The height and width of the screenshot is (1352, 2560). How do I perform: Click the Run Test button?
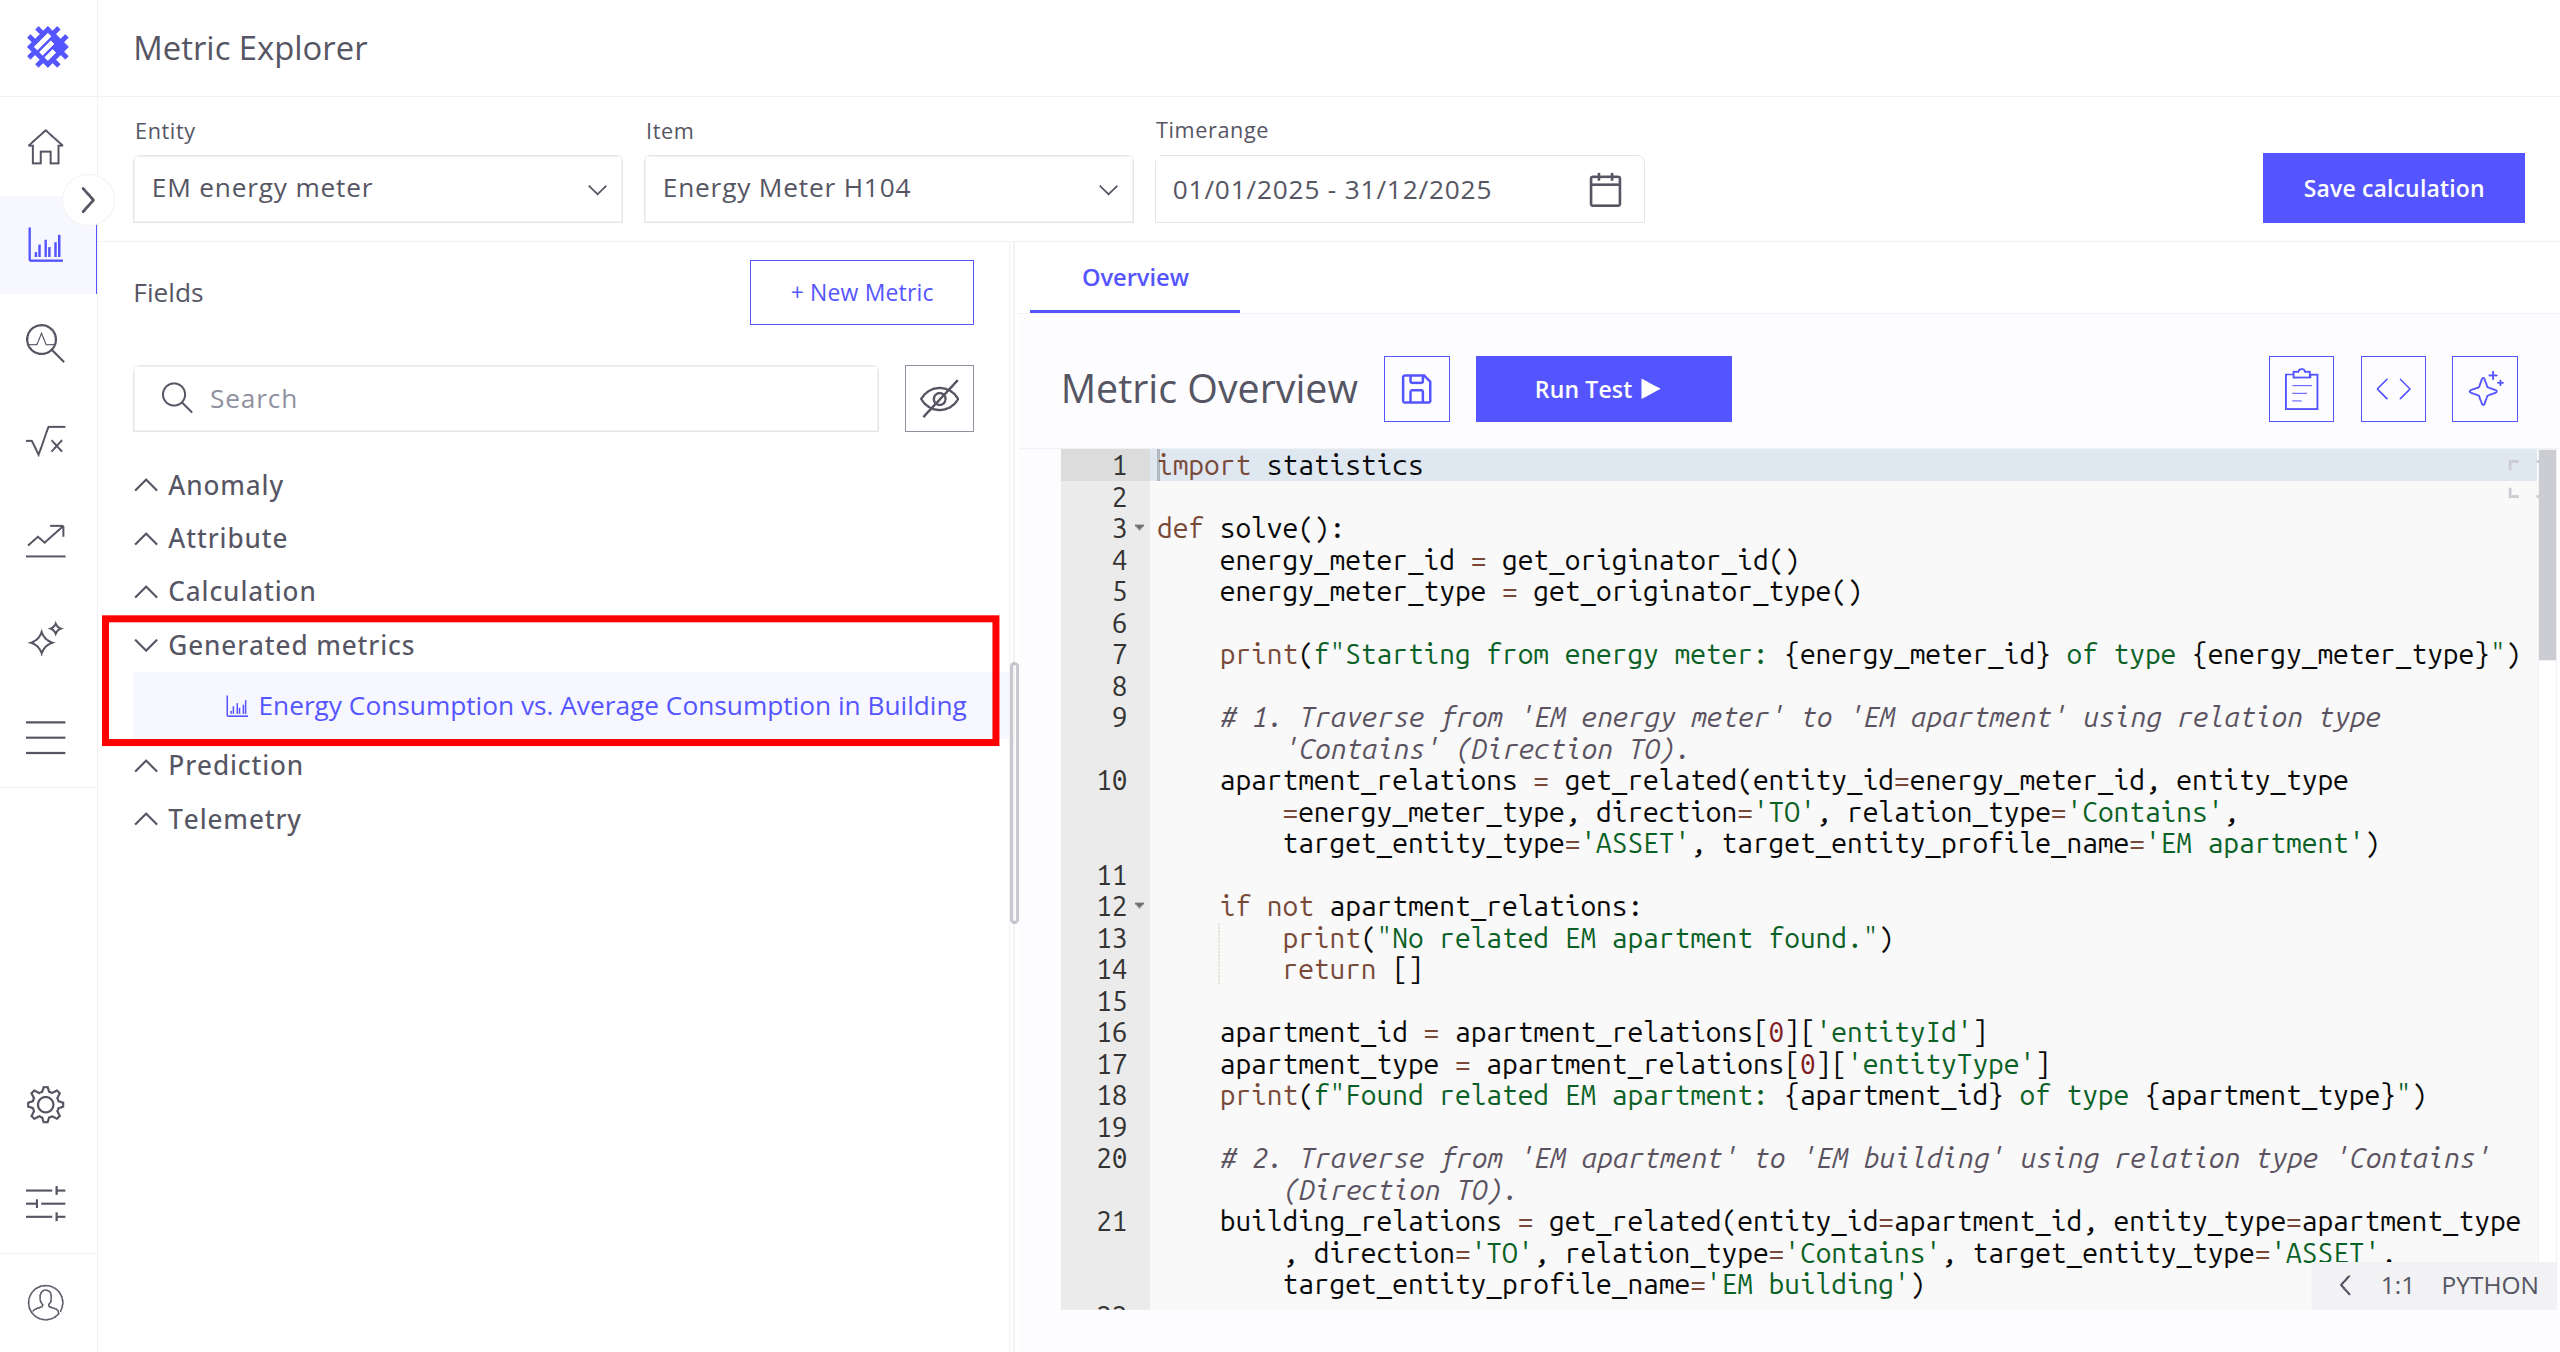click(1603, 389)
